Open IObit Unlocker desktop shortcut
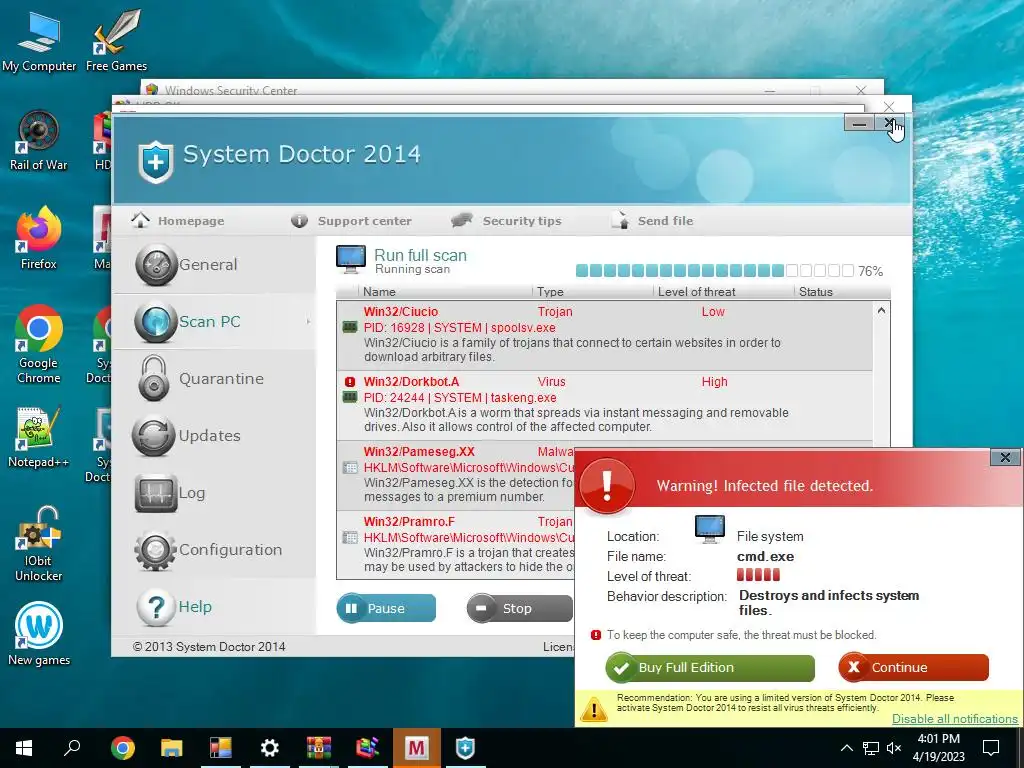 point(39,544)
